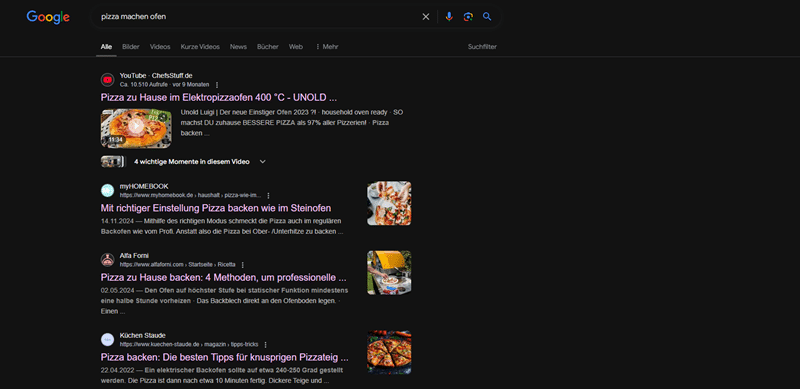Open the Alfa Forni result oven thumbnail
Viewport: 800px width, 389px height.
pos(389,273)
